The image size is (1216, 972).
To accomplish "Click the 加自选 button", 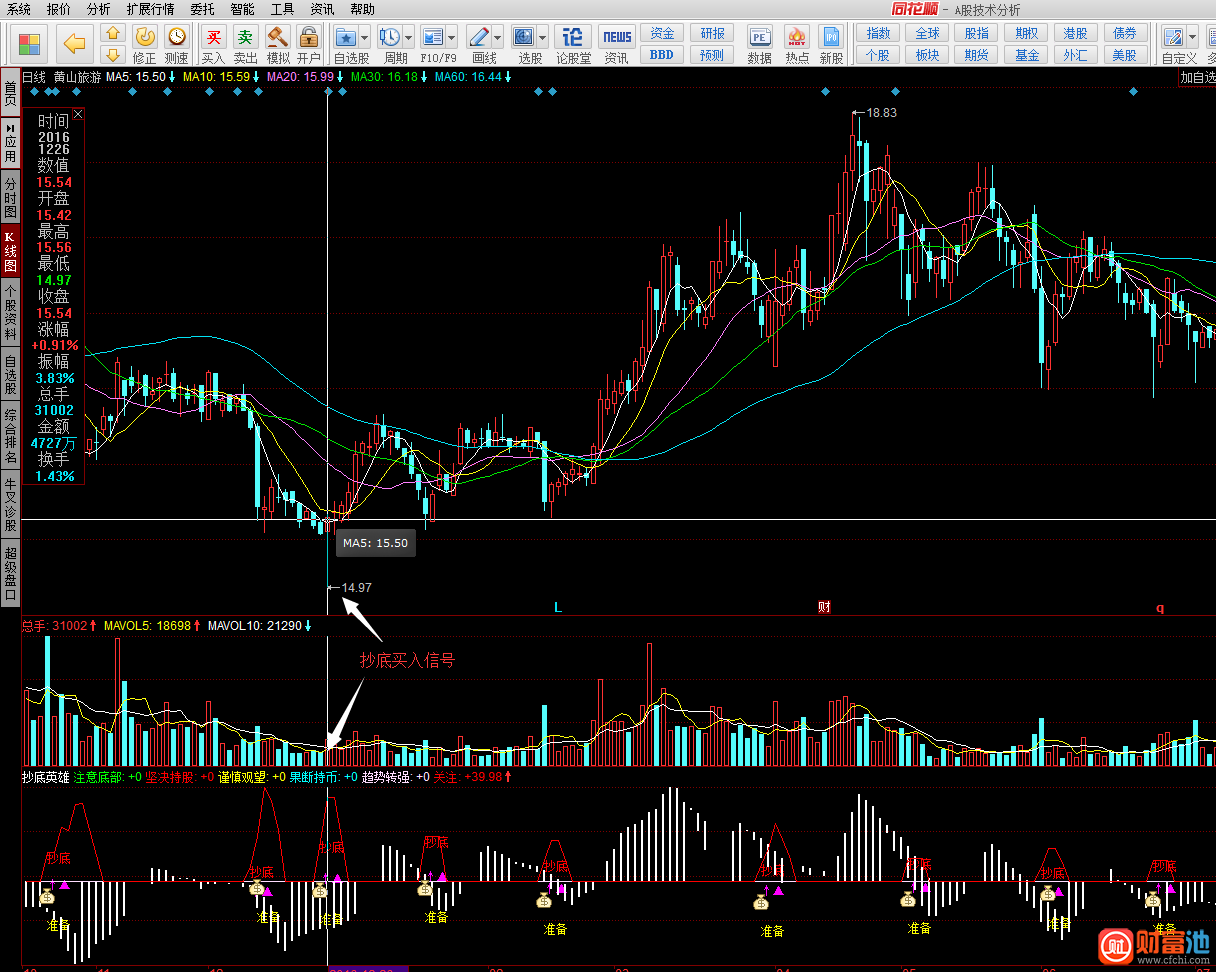I will [x=1197, y=77].
